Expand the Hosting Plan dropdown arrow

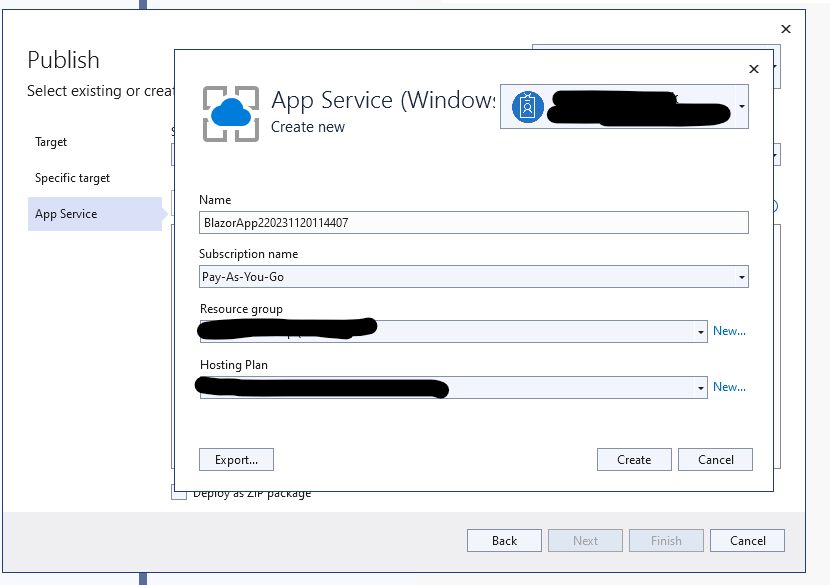[x=701, y=388]
